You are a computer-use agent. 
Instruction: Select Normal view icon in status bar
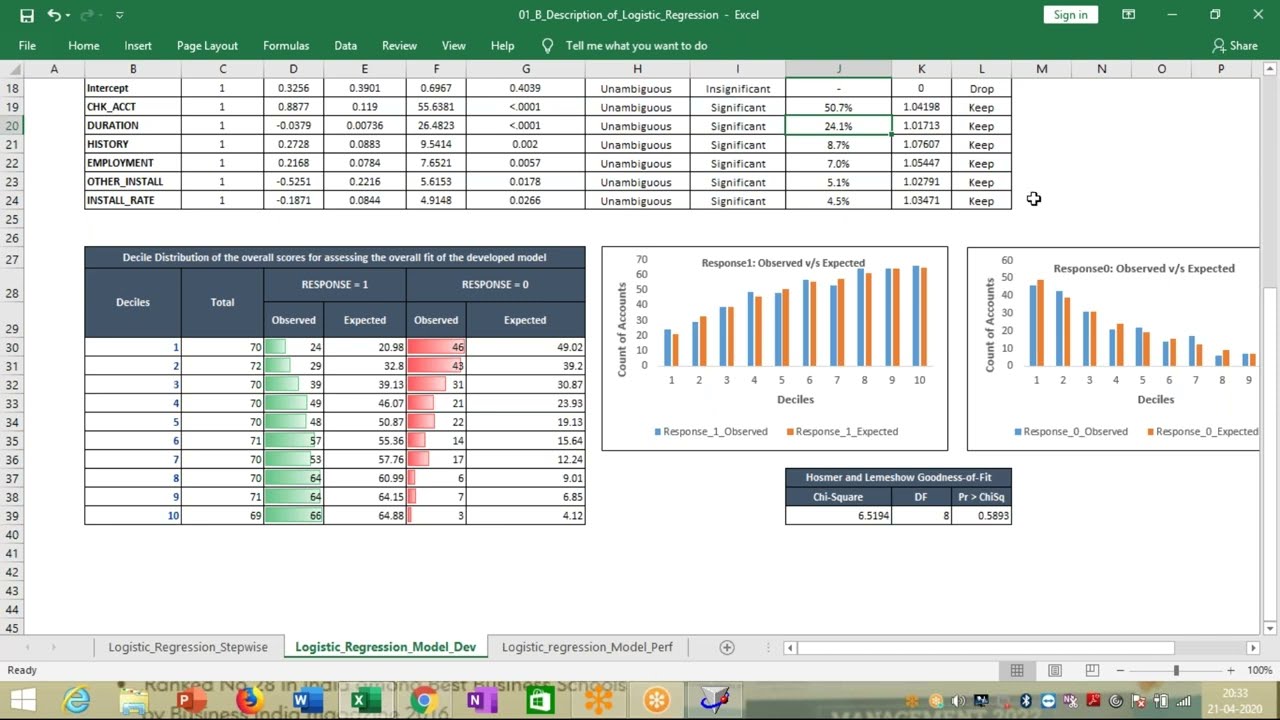[1017, 670]
